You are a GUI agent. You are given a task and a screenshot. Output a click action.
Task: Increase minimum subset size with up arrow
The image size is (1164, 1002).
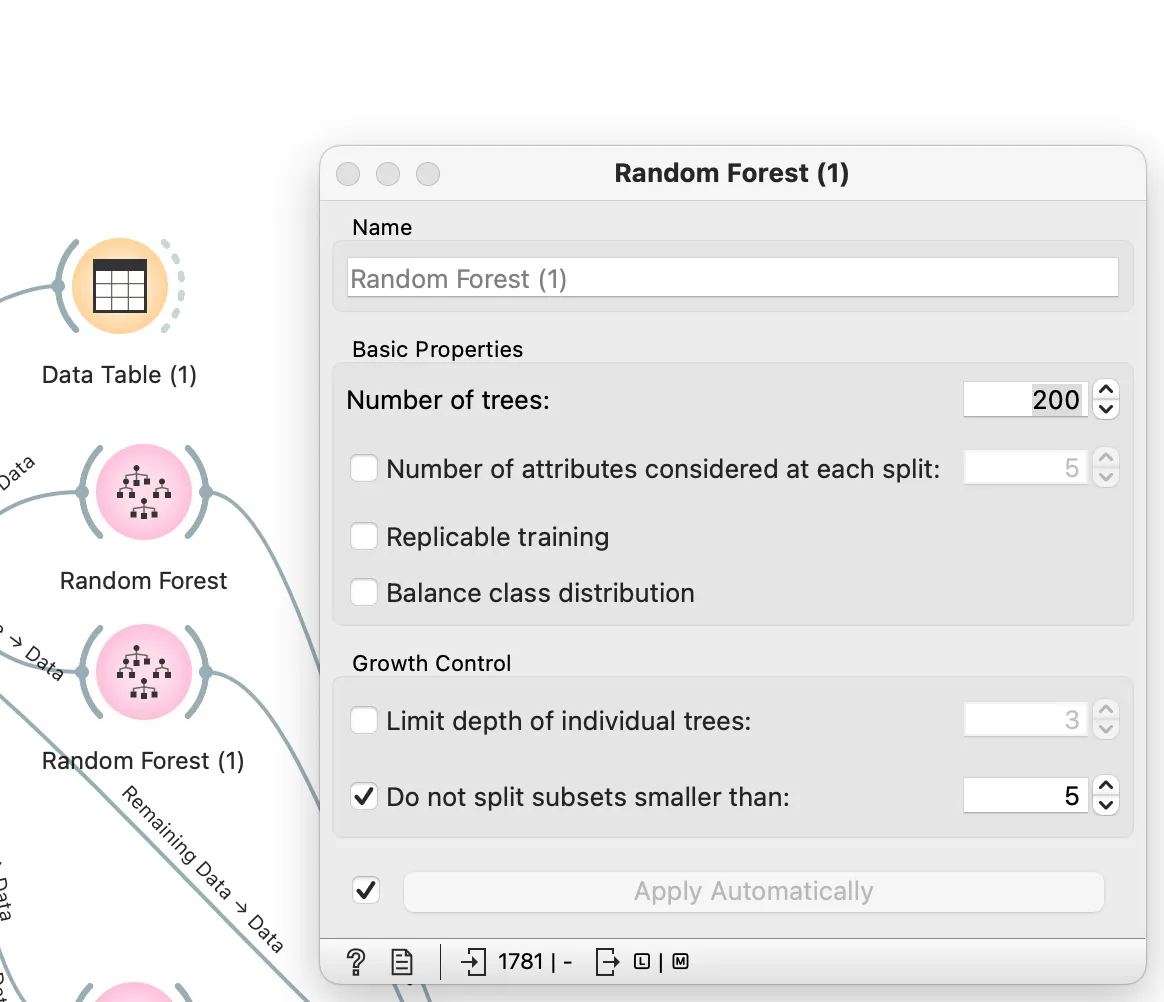point(1106,786)
